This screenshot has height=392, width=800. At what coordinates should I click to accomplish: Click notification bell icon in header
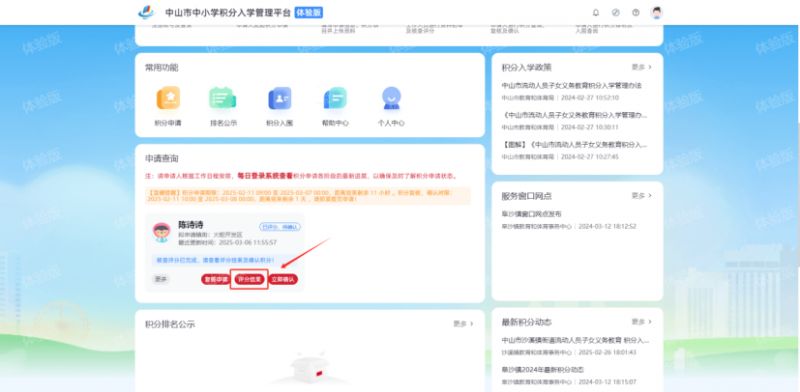click(595, 13)
